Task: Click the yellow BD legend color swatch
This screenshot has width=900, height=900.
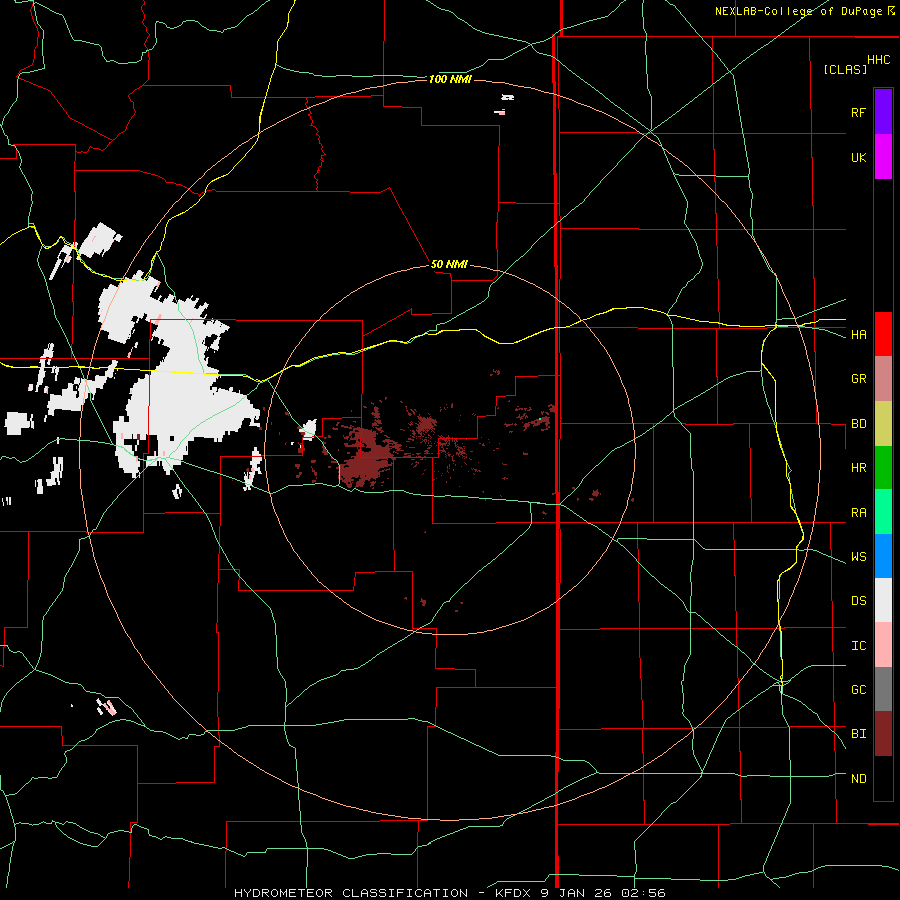Action: [883, 424]
